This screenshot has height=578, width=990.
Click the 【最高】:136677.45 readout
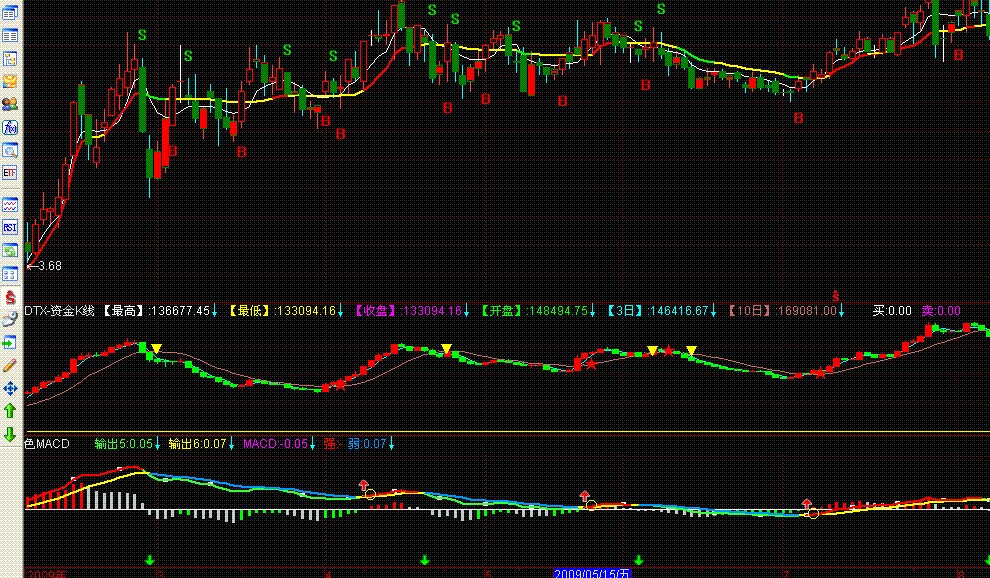tap(155, 310)
